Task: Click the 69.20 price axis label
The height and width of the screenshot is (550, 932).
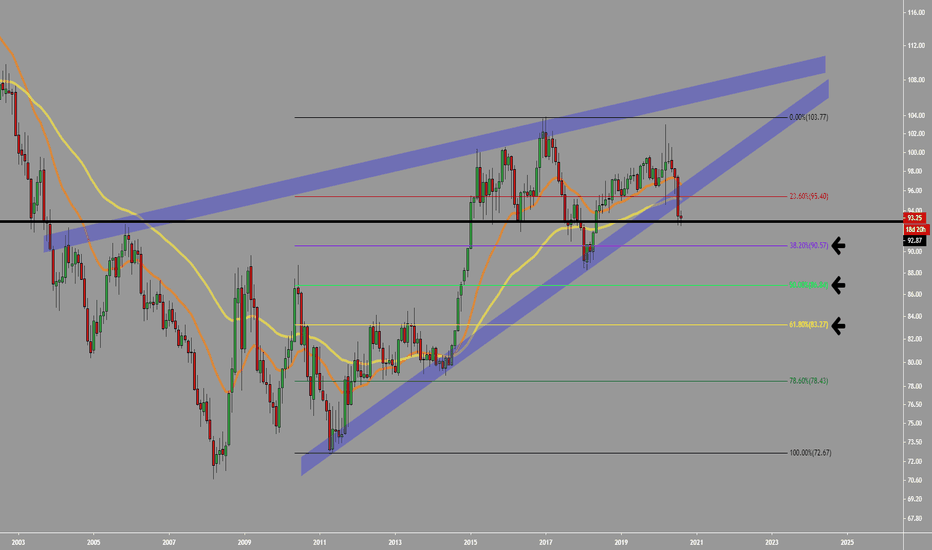Action: [916, 499]
